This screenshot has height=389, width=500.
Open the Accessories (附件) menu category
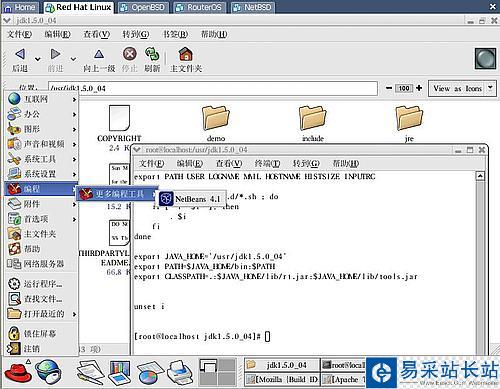[x=42, y=204]
